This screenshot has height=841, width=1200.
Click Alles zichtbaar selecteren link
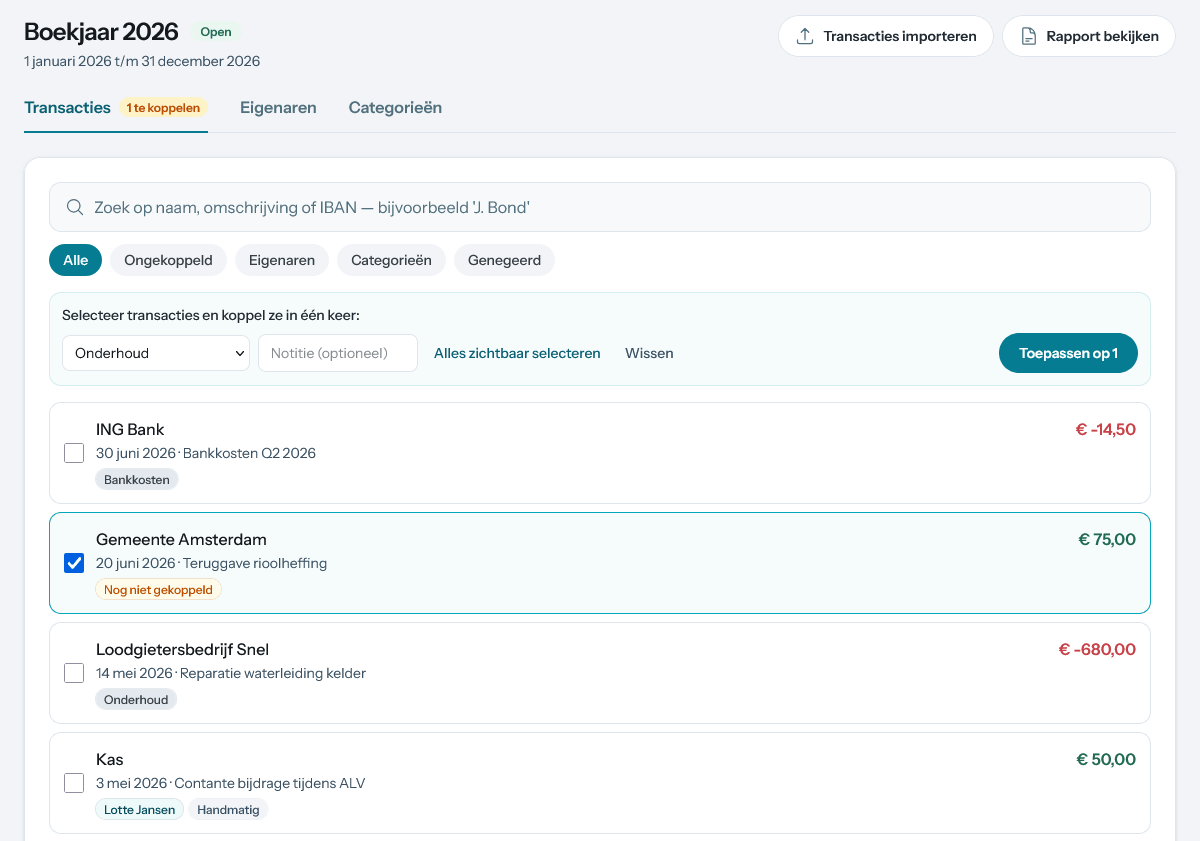pos(517,353)
